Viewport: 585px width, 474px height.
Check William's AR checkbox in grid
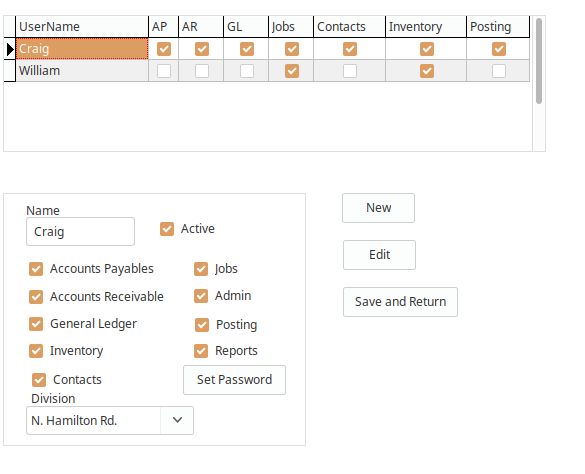[202, 71]
